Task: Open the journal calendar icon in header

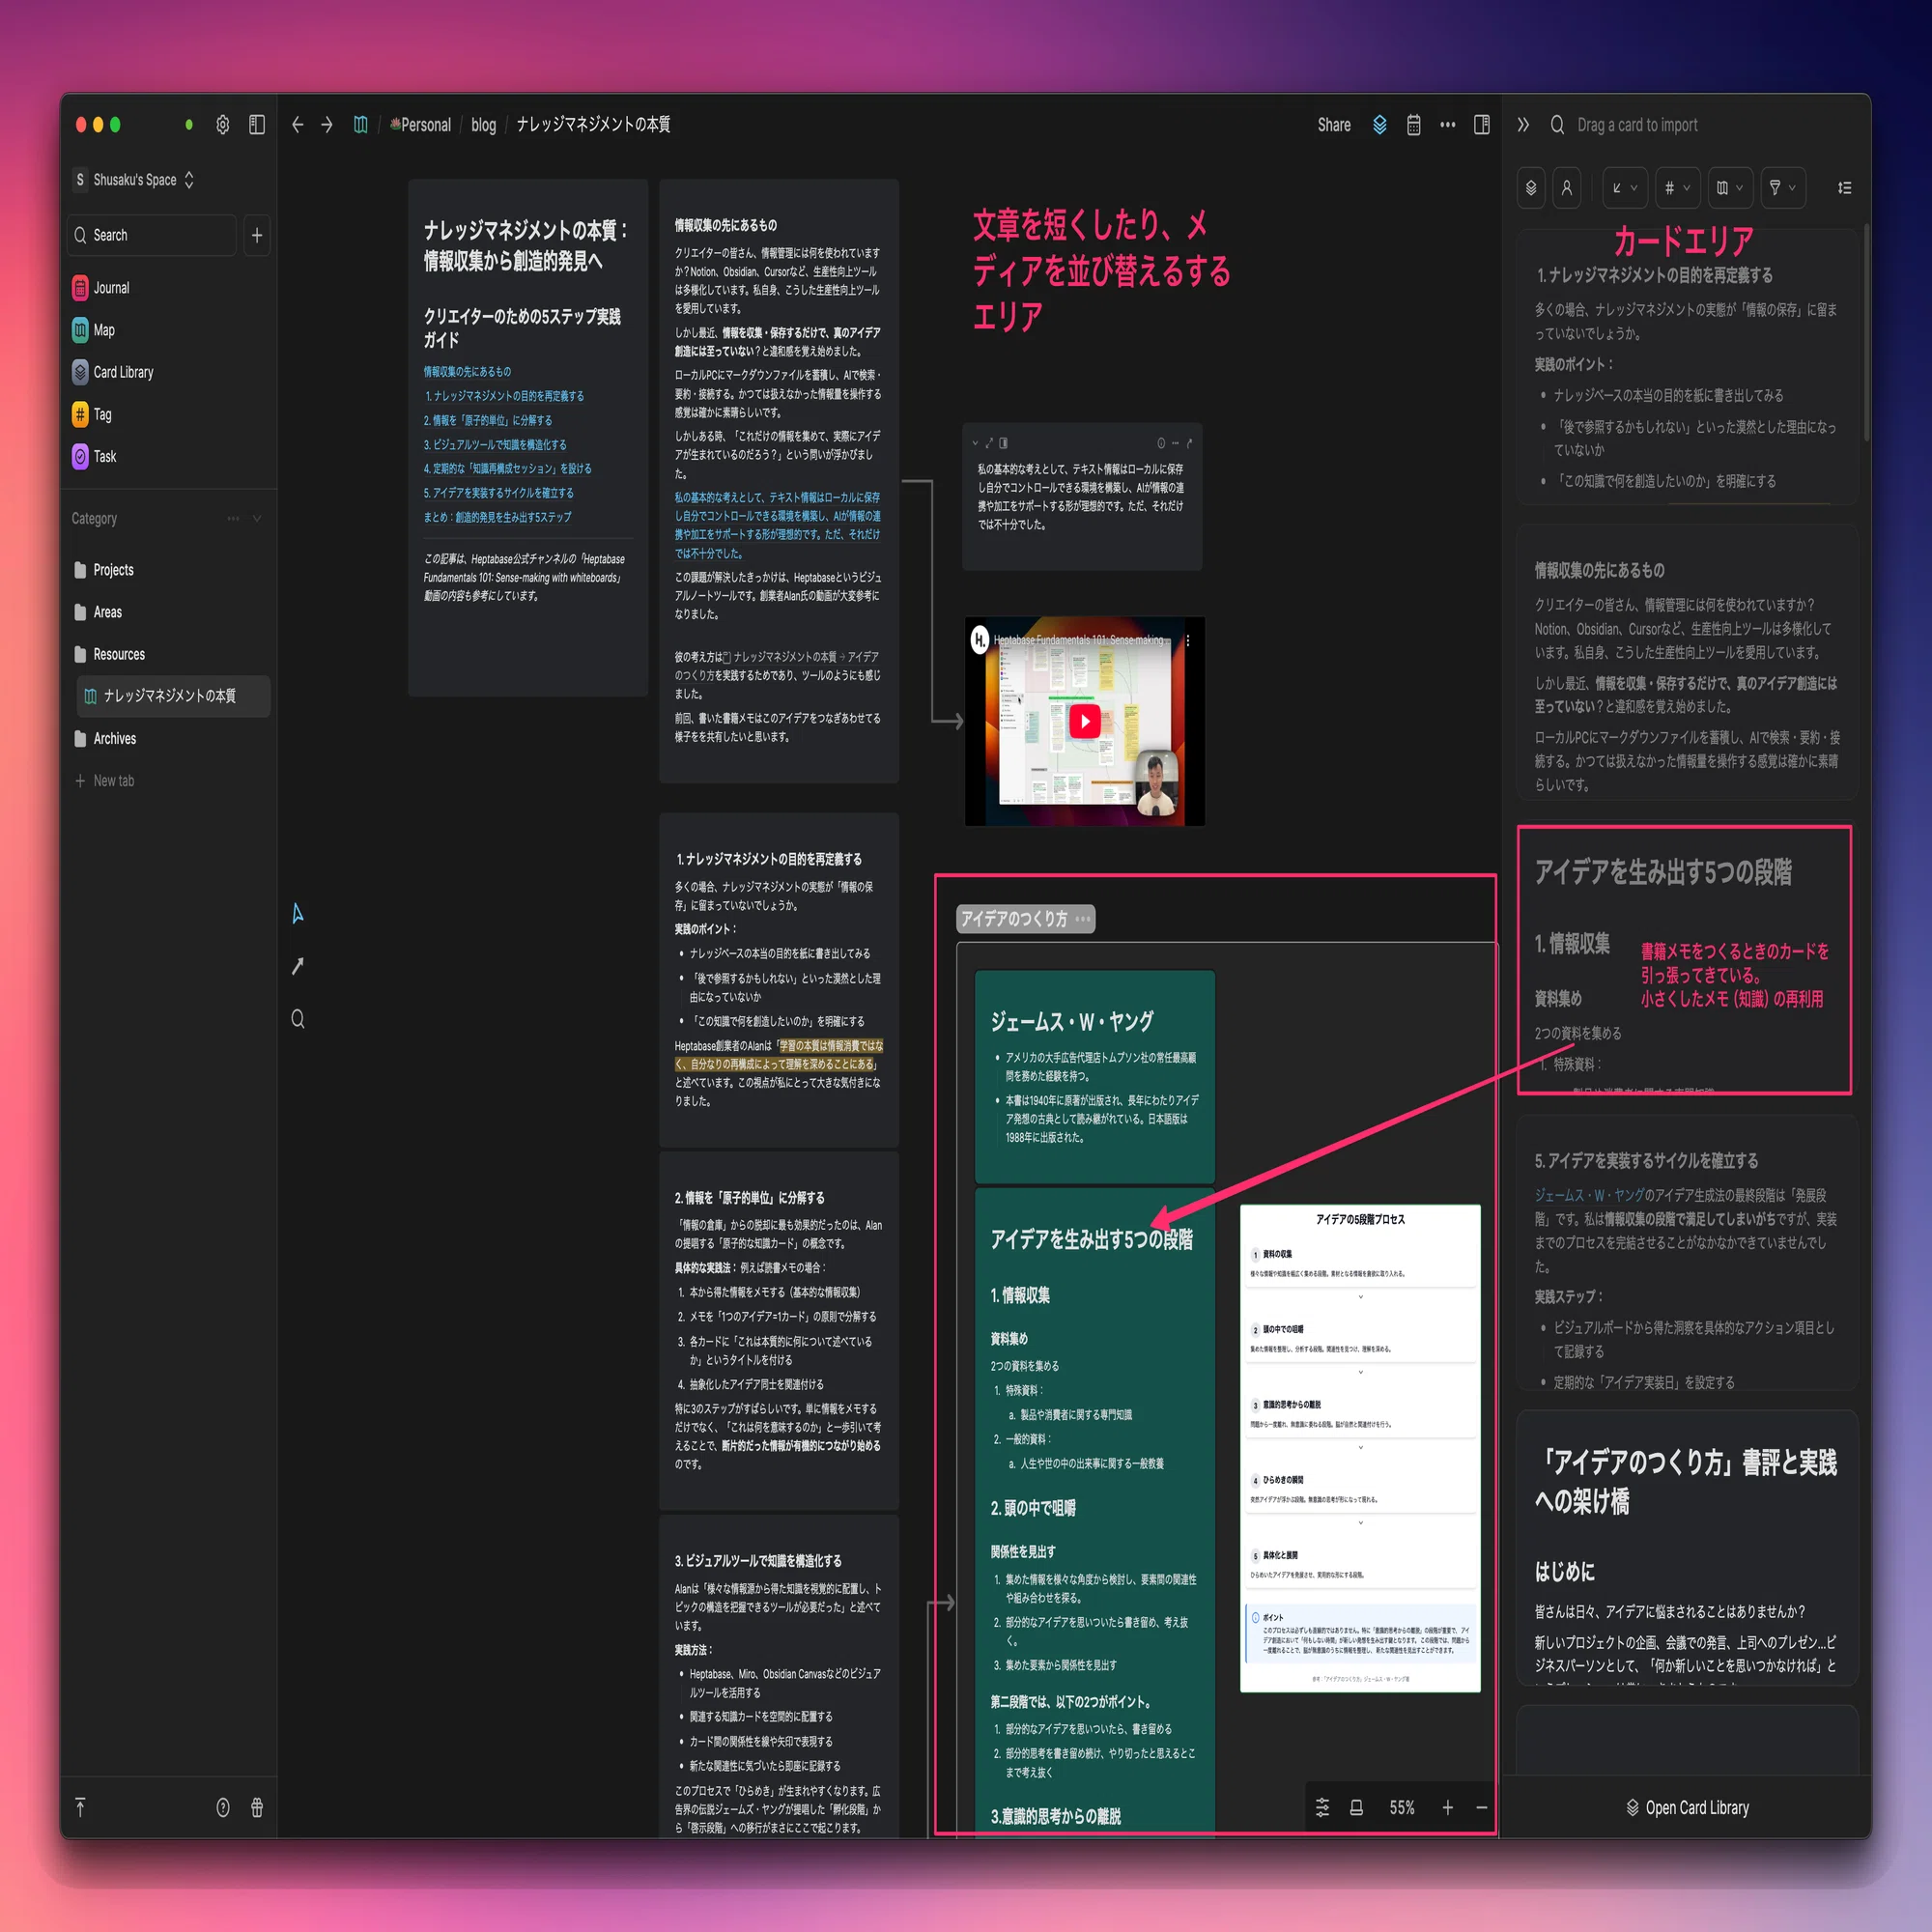Action: pyautogui.click(x=1414, y=125)
